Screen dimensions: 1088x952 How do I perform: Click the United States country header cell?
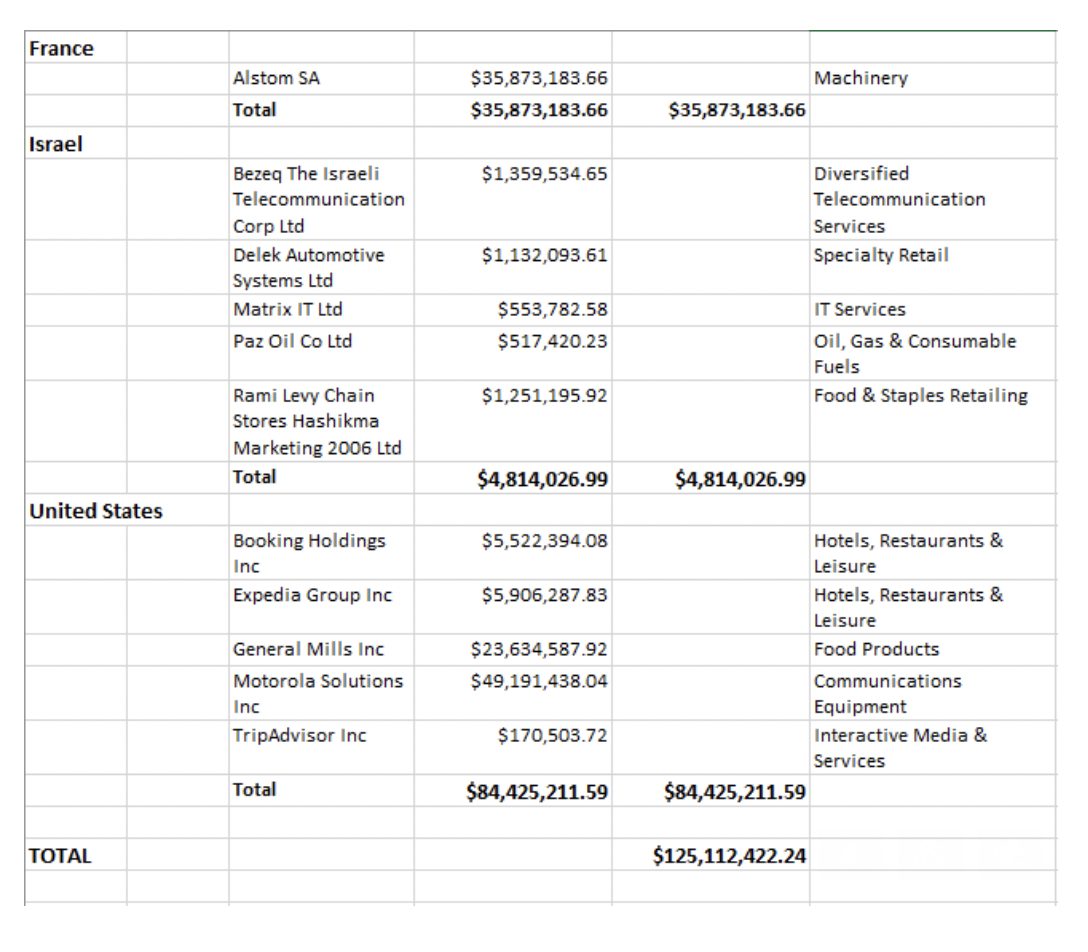(x=95, y=511)
